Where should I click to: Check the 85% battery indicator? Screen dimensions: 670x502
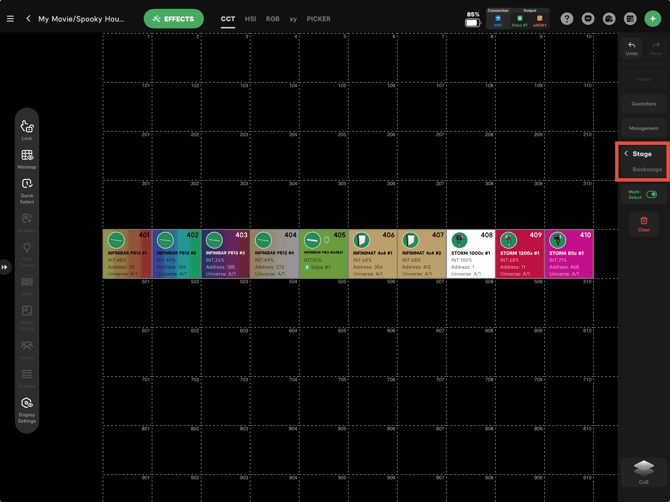click(473, 20)
